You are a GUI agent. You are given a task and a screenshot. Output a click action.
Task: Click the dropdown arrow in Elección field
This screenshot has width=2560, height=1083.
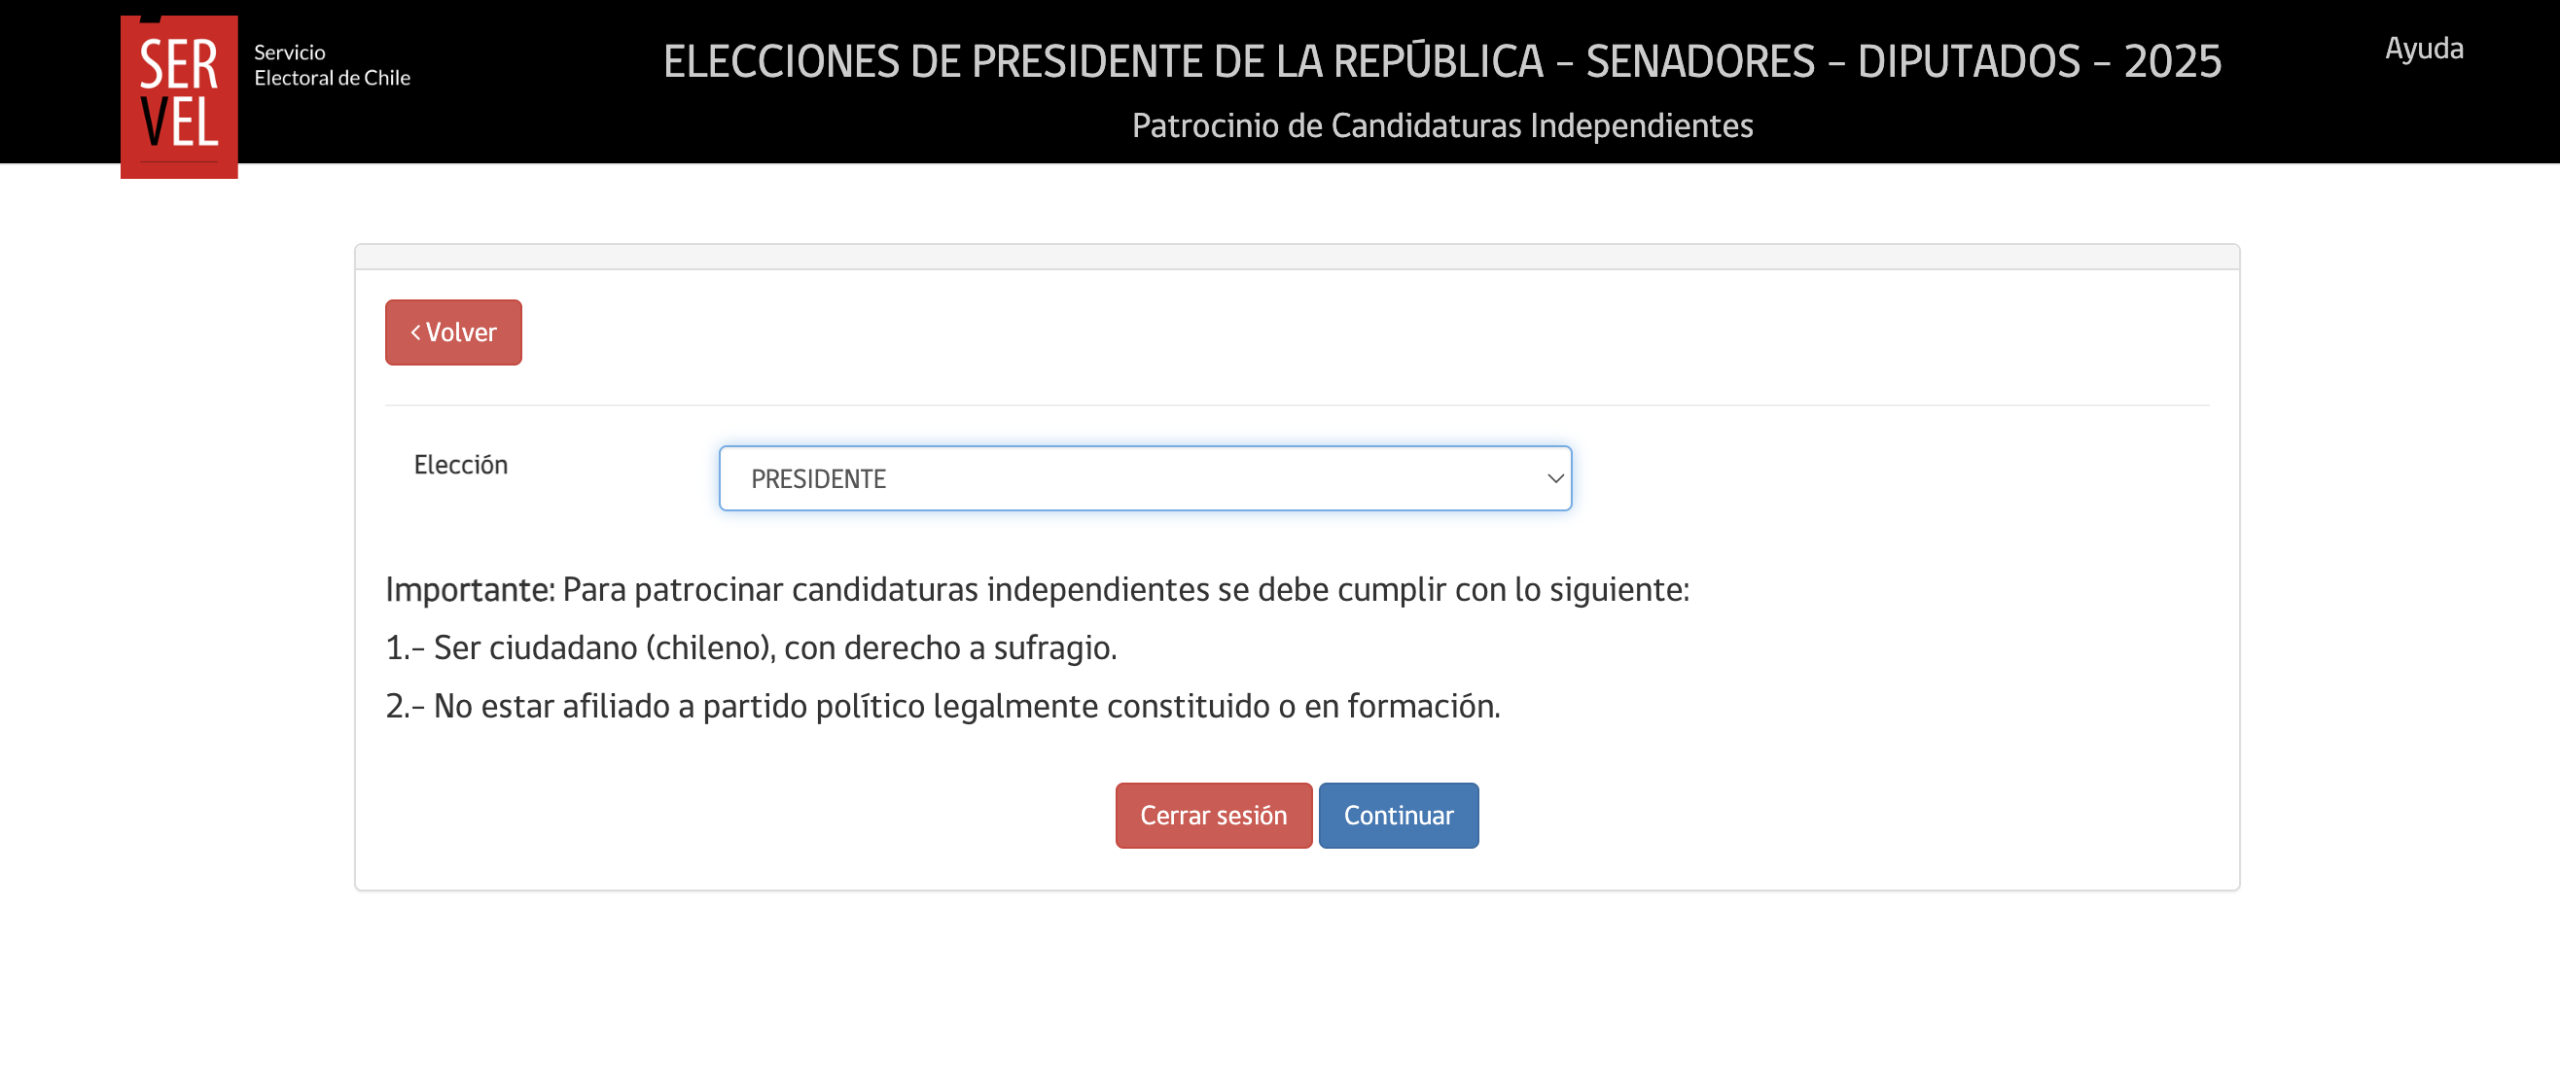pyautogui.click(x=1554, y=478)
